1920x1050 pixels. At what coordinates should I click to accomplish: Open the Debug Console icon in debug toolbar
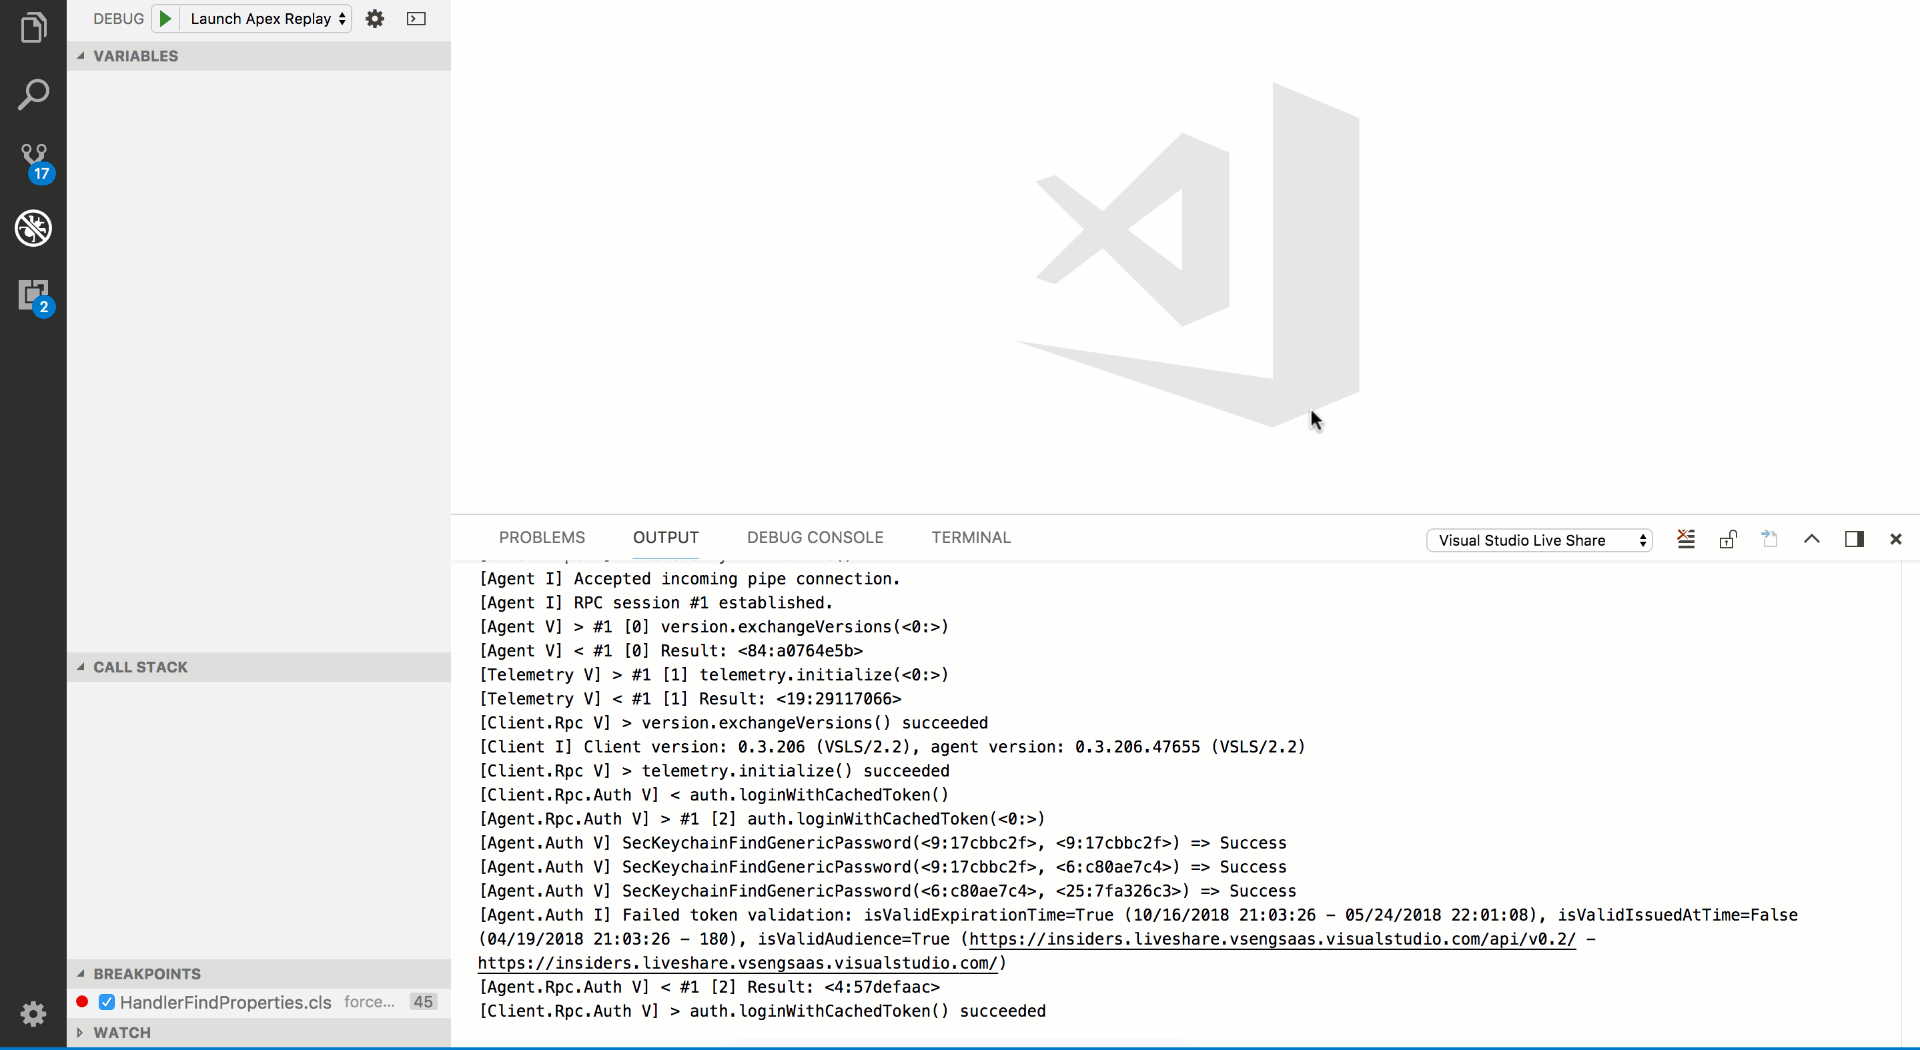coord(417,18)
